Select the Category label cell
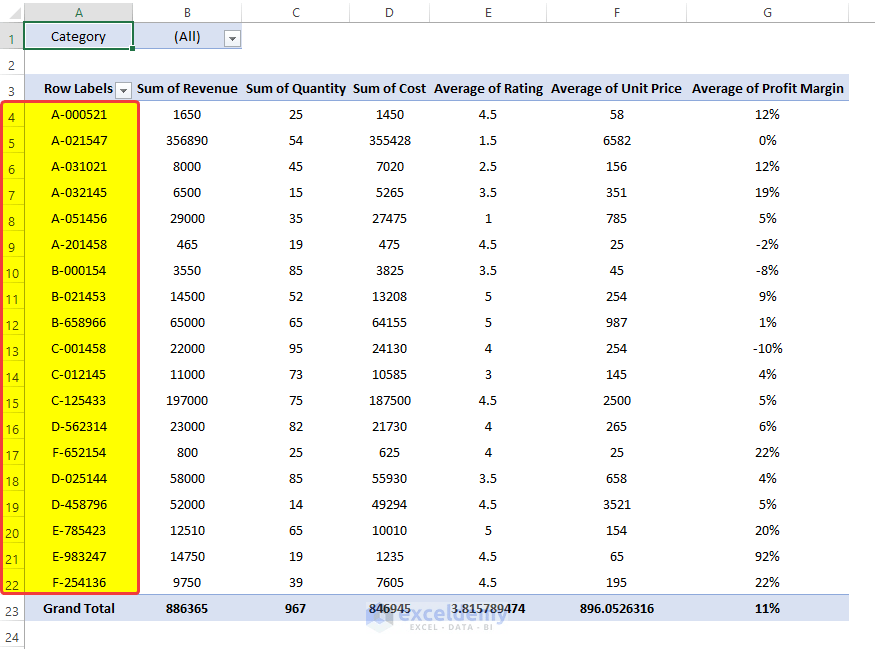Image resolution: width=875 pixels, height=649 pixels. tap(78, 36)
